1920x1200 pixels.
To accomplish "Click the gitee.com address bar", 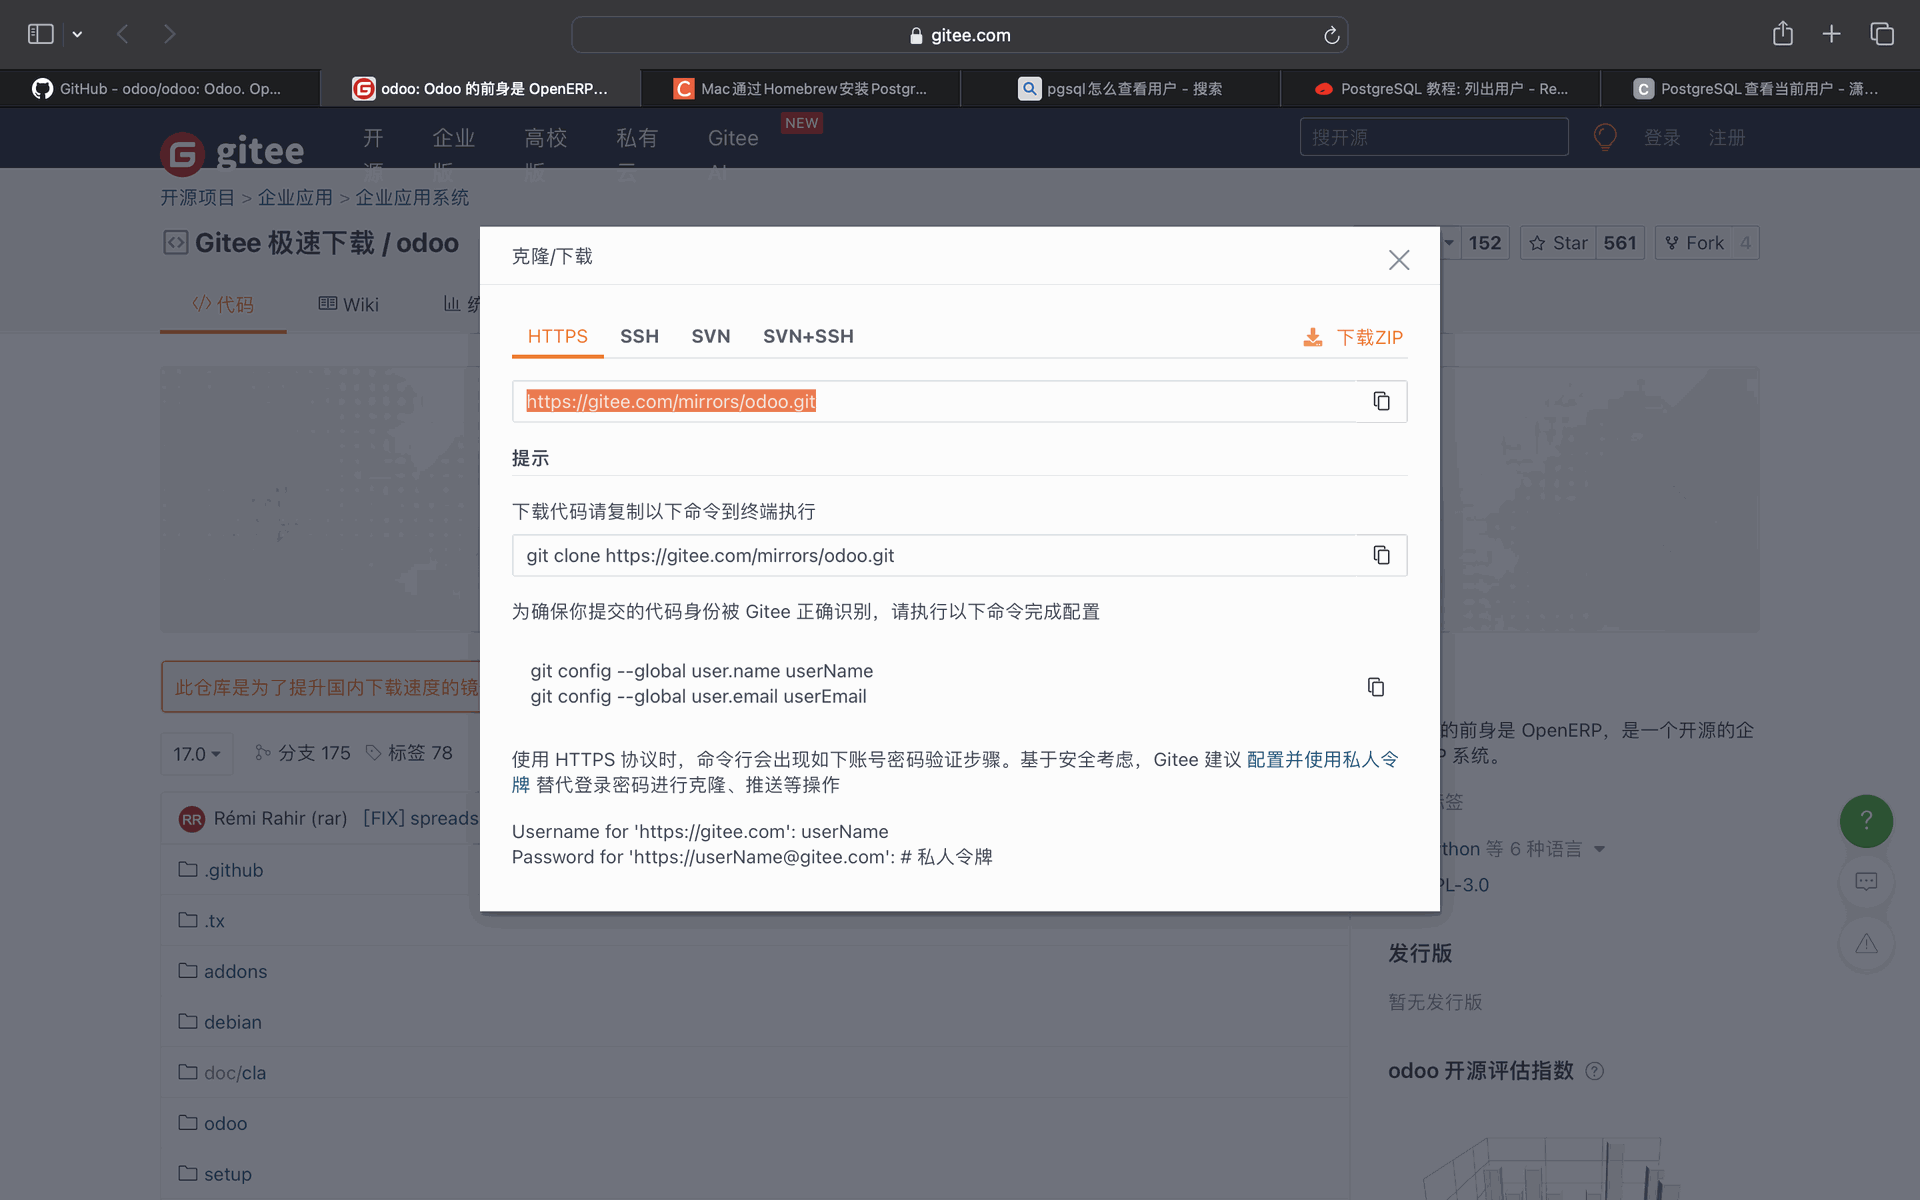I will 960,35.
